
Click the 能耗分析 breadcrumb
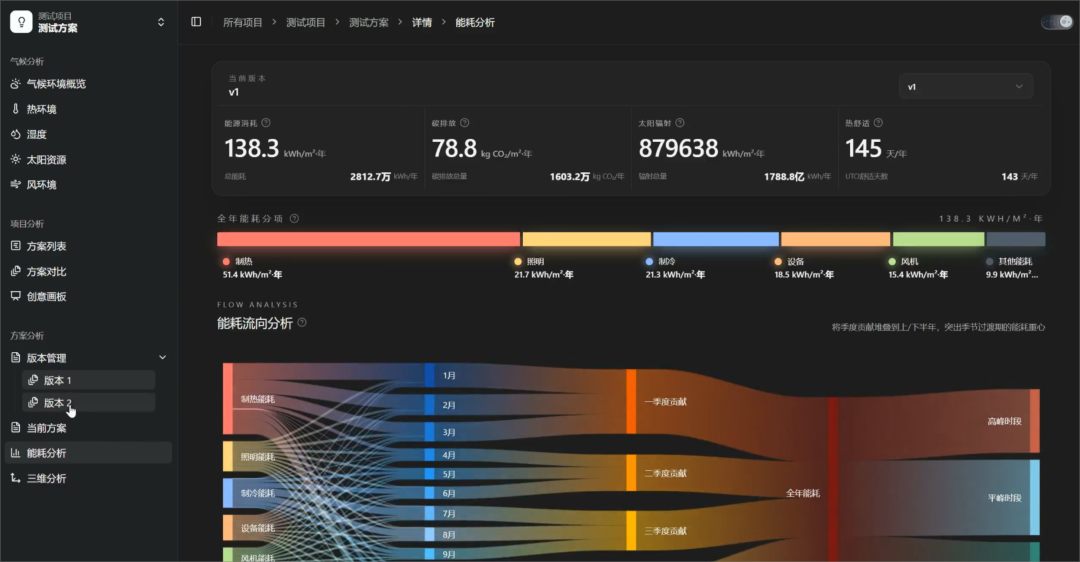[475, 23]
